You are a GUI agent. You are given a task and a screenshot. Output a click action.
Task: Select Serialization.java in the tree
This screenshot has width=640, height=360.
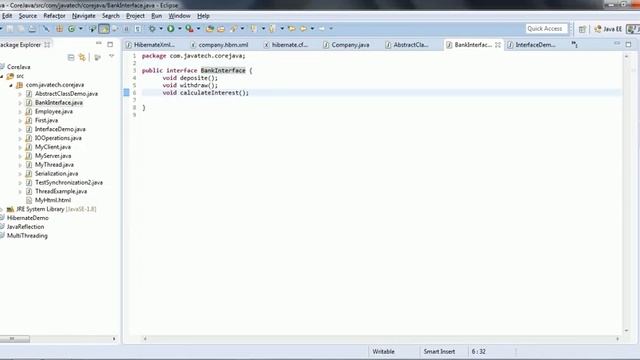(56, 174)
